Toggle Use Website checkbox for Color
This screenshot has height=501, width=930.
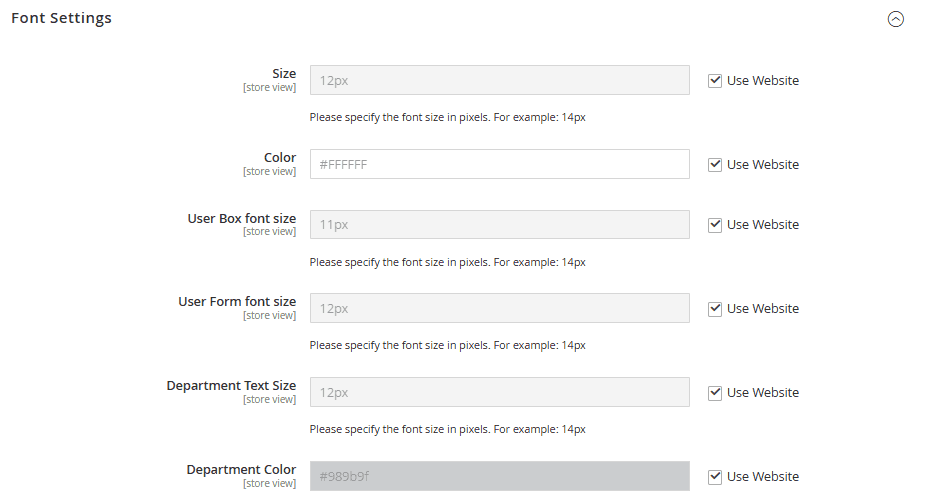click(715, 165)
